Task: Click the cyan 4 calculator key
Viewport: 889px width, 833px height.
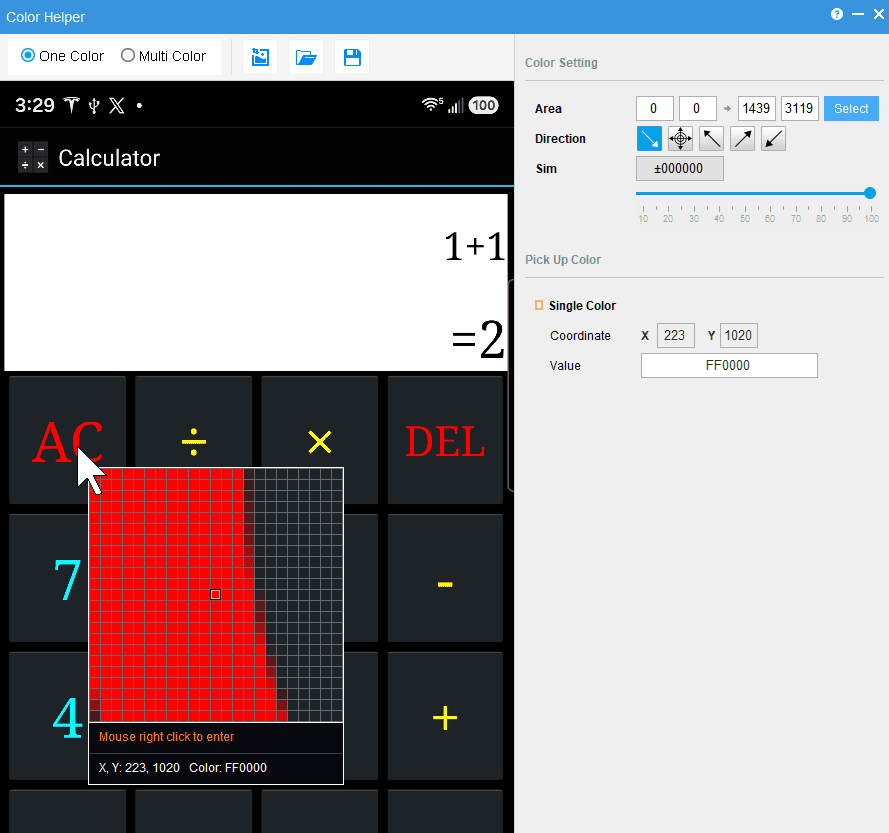Action: click(x=67, y=716)
